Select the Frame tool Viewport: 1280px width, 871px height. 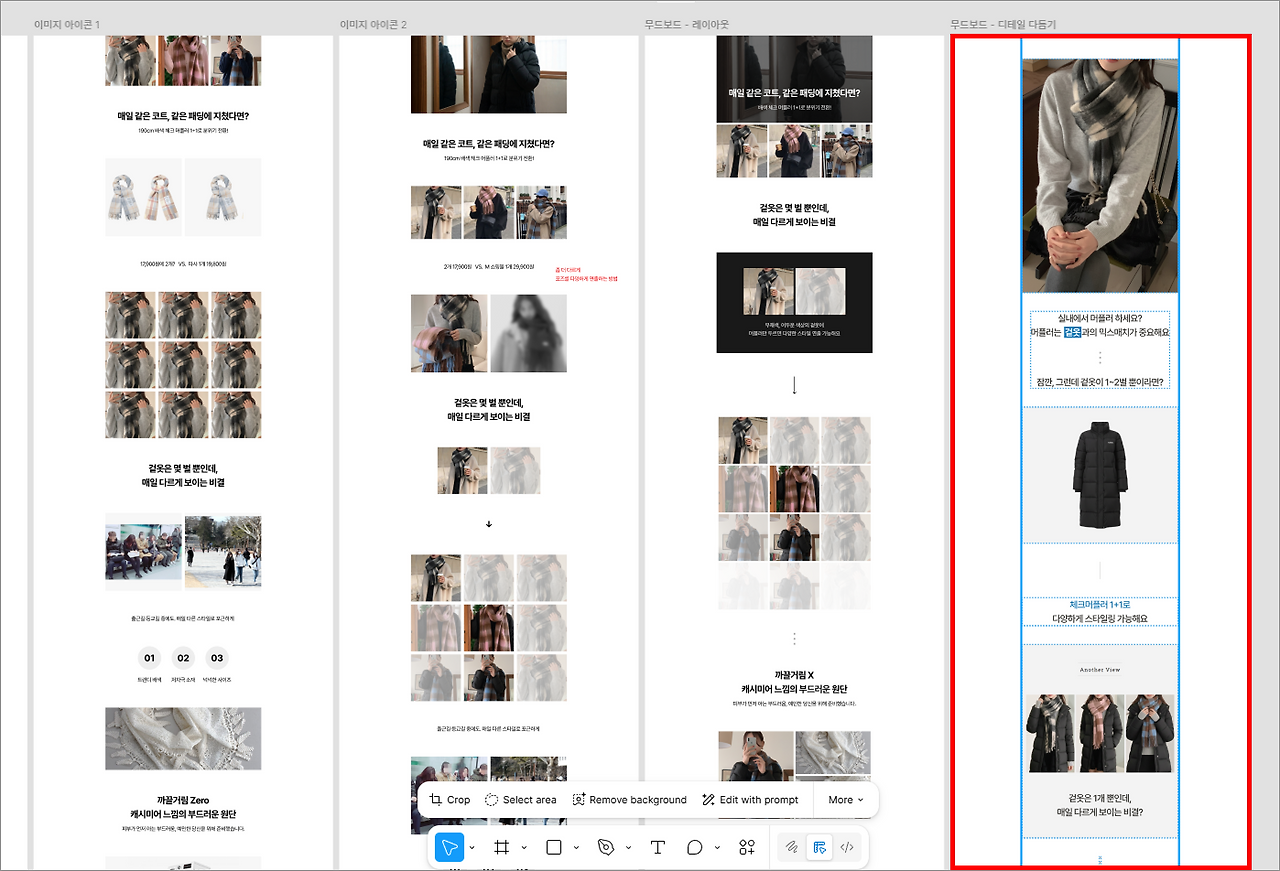(x=502, y=847)
